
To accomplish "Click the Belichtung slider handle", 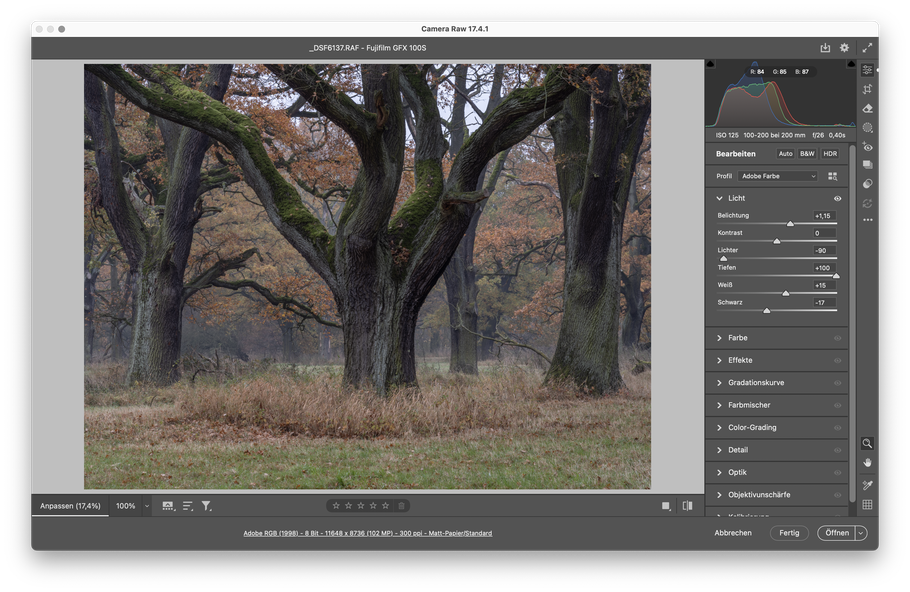I will tap(790, 223).
